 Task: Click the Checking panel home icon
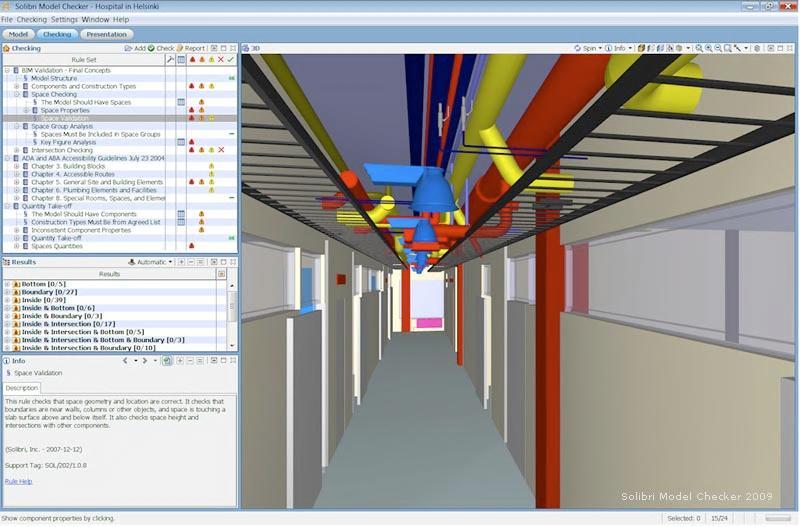click(x=7, y=48)
